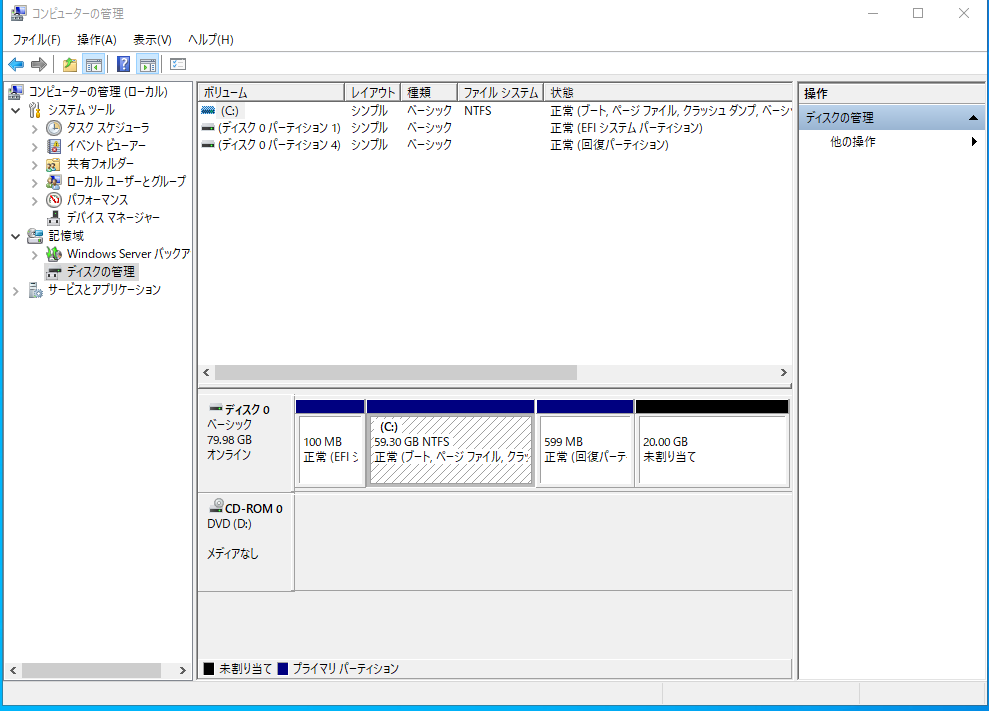Select デバイス マネージャー in the tree
The width and height of the screenshot is (989, 711).
pos(112,218)
